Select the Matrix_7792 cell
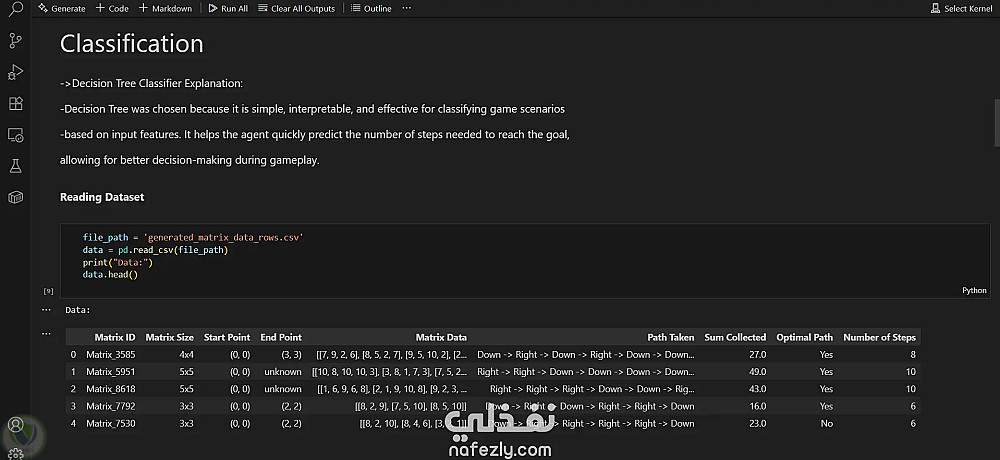The height and width of the screenshot is (460, 1000). [x=110, y=406]
